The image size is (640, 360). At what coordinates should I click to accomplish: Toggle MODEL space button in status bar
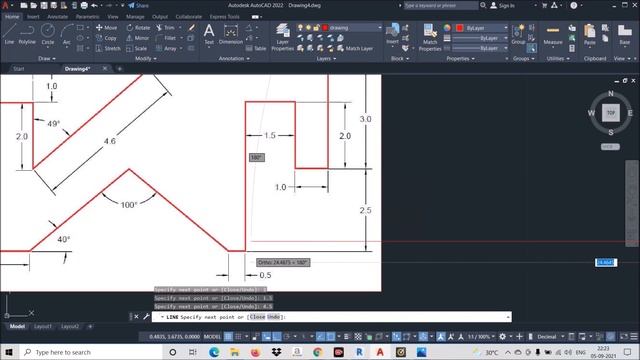pyautogui.click(x=212, y=336)
